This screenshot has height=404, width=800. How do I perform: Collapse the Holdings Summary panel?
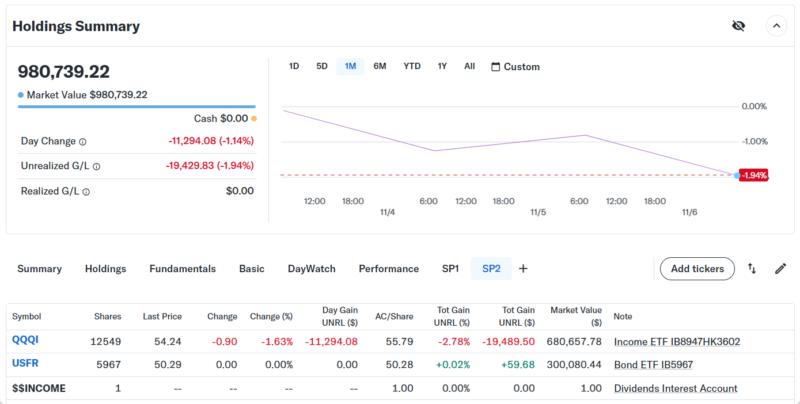point(777,26)
